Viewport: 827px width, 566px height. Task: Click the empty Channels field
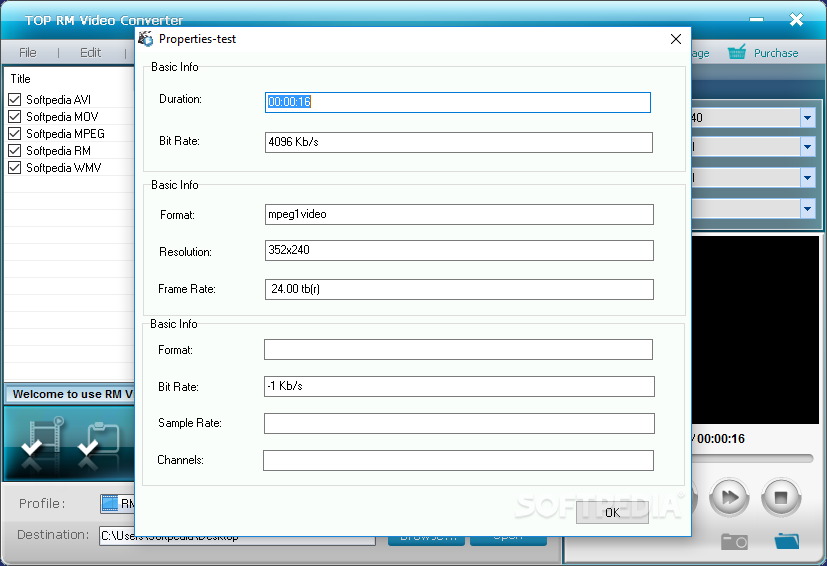(458, 460)
